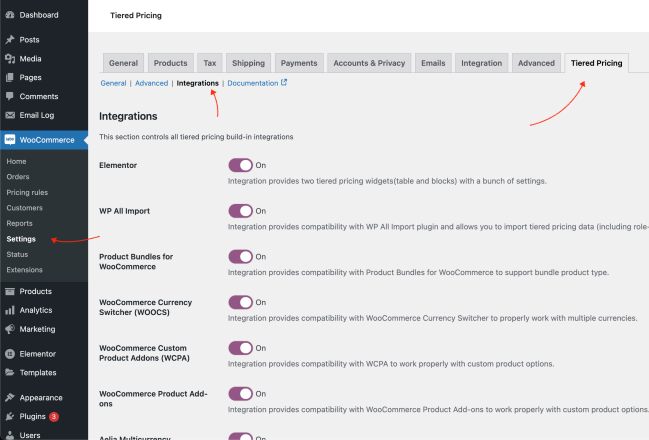This screenshot has height=440, width=649.
Task: Open Plugins menu with update badge
Action: point(33,416)
